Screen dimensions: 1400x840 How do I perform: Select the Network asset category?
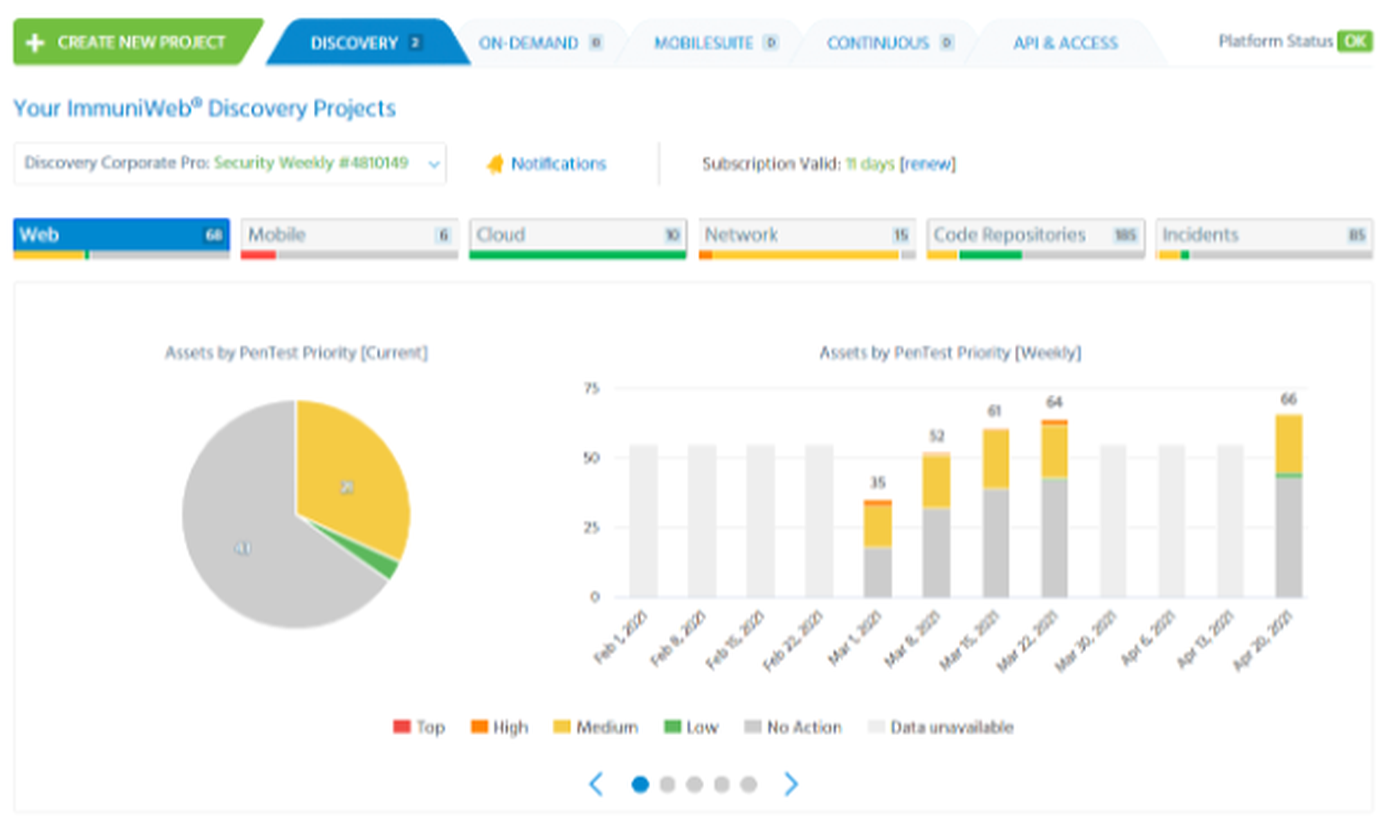[x=806, y=239]
